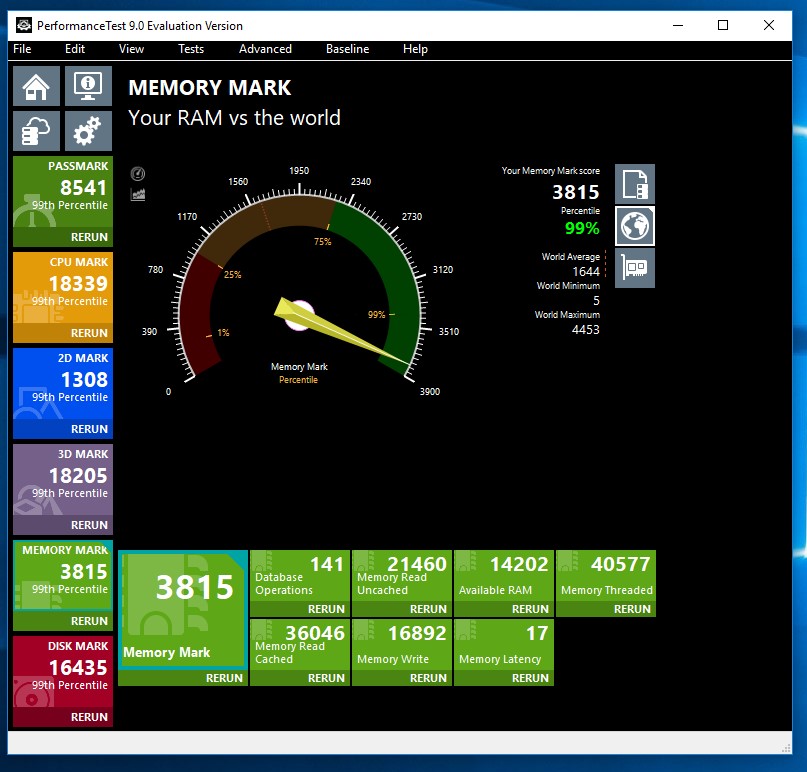
Task: Select the sidebar Memory Mark 3815 tile
Action: tap(63, 575)
